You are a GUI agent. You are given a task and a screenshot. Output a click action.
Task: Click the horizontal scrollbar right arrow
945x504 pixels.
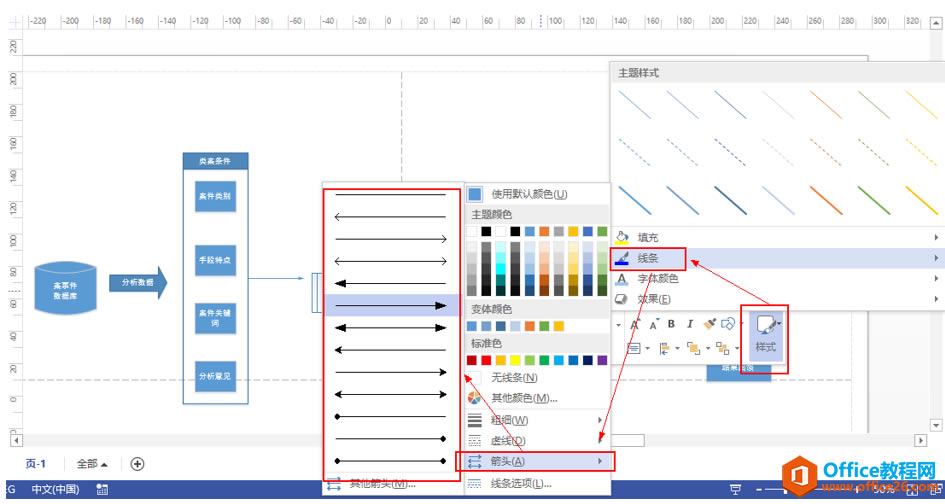coord(920,440)
